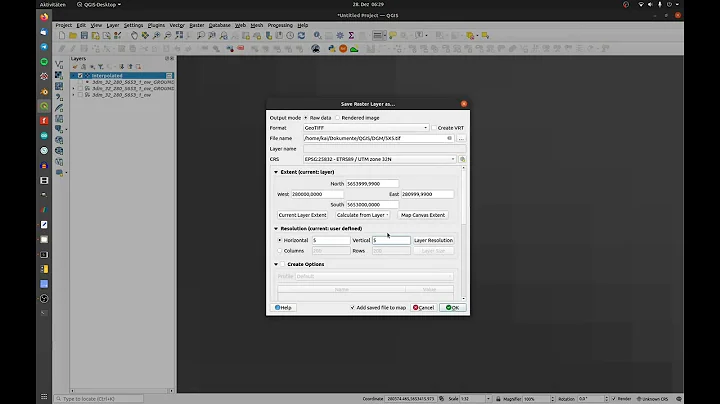The height and width of the screenshot is (404, 720).
Task: Open the Processing menu
Action: [x=280, y=25]
